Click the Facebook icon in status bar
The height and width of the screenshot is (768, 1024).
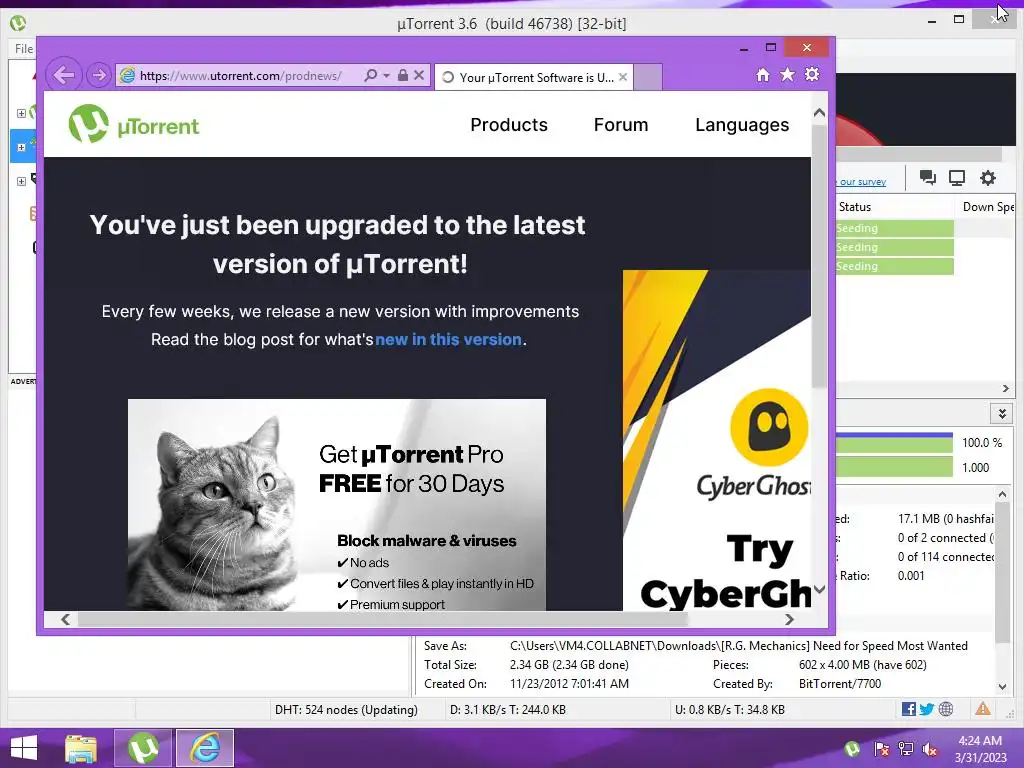[908, 709]
